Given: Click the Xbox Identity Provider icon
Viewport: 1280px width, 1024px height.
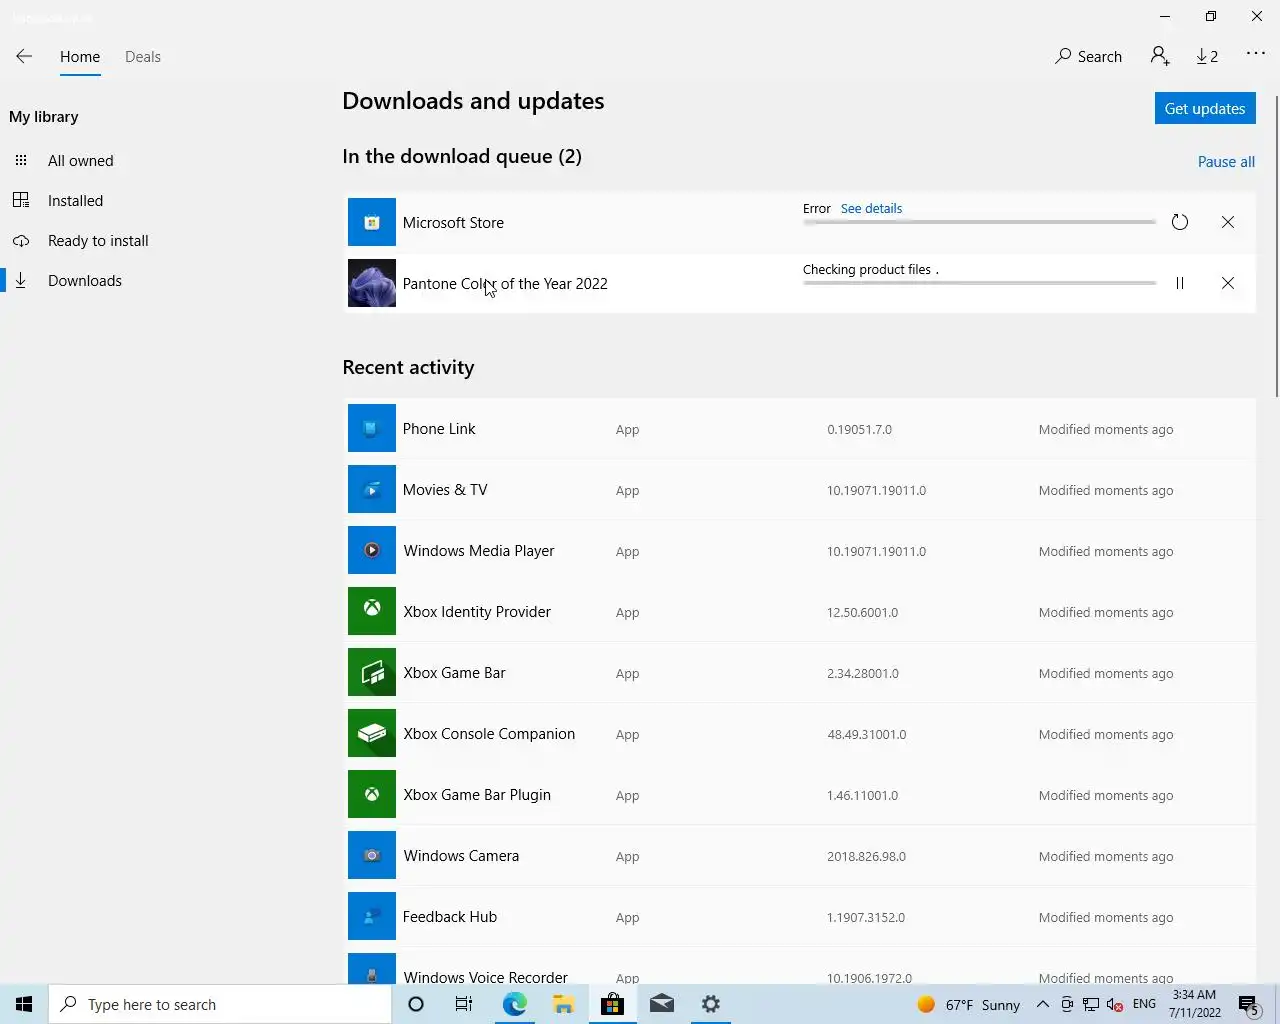Looking at the screenshot, I should pyautogui.click(x=372, y=612).
